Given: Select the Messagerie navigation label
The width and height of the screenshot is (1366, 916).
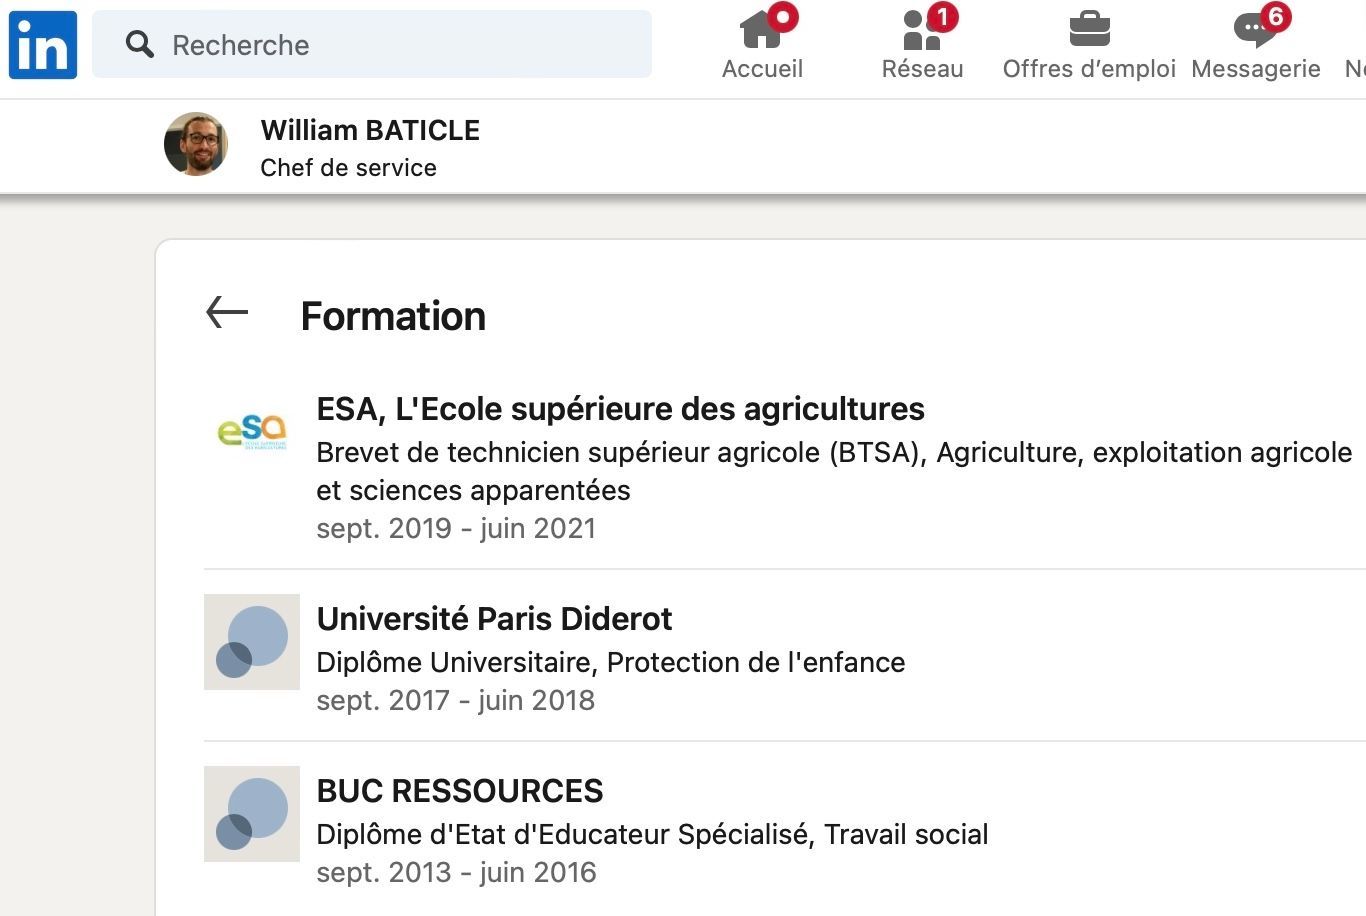Looking at the screenshot, I should (x=1256, y=69).
